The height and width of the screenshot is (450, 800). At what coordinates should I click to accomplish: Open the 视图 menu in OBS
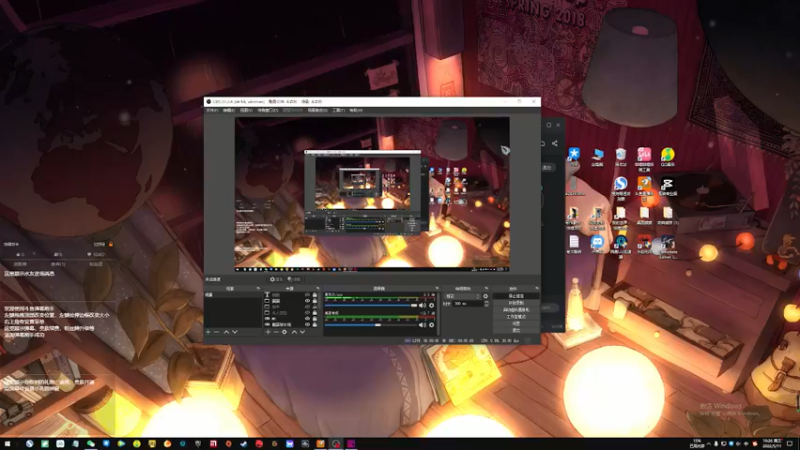(x=246, y=110)
